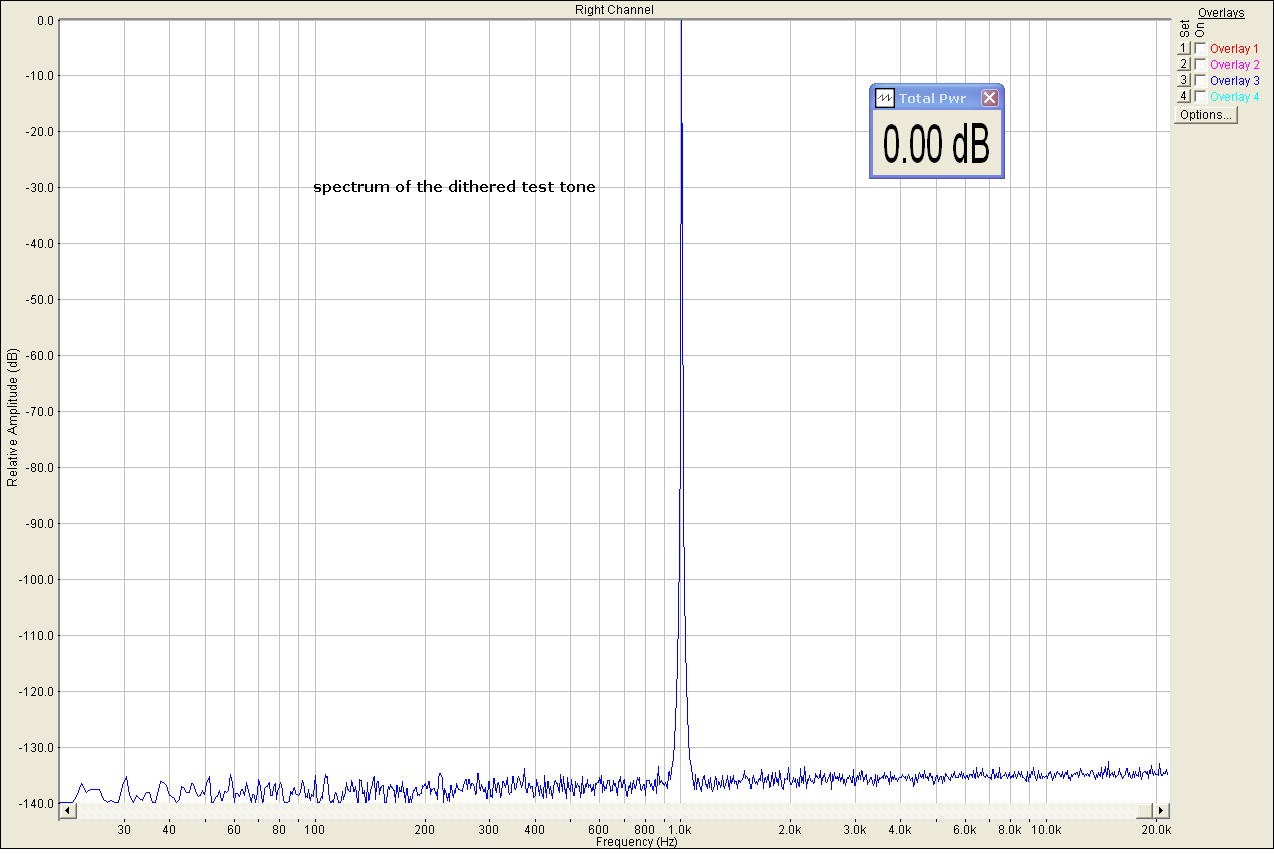Click the 'spectrum of the dithered test tone' label
This screenshot has width=1274, height=859.
454,187
